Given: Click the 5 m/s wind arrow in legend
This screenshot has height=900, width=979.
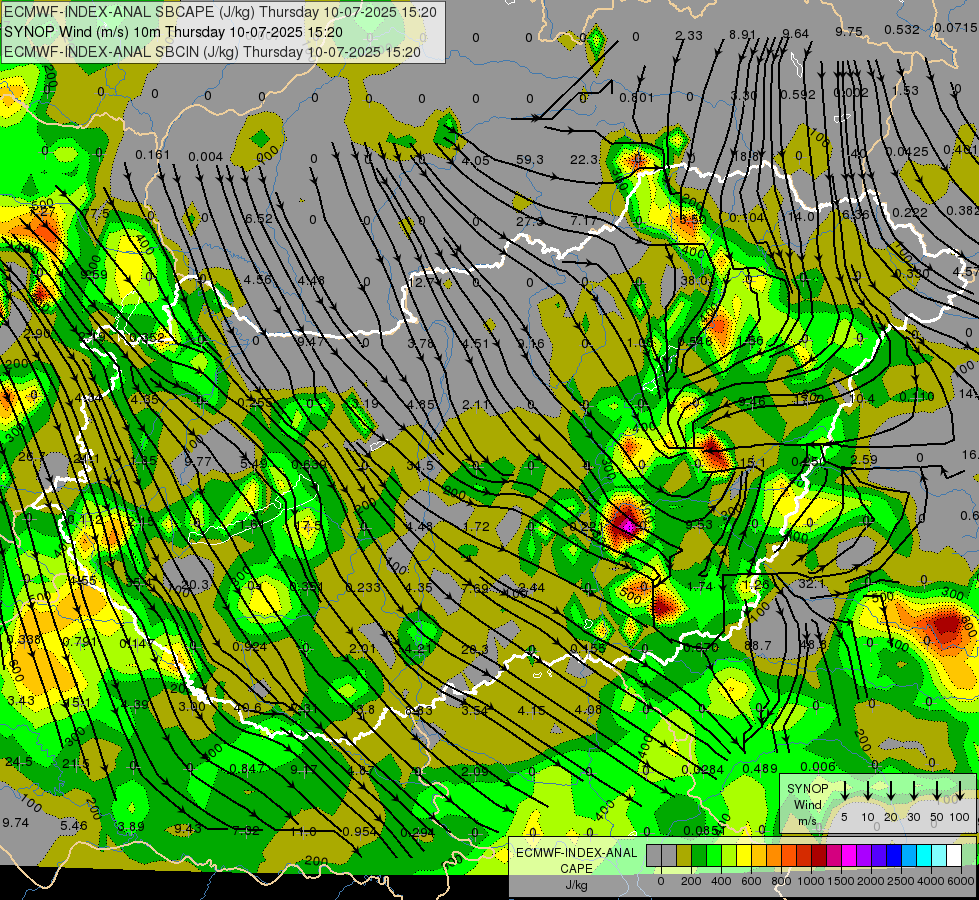Looking at the screenshot, I should coord(844,791).
